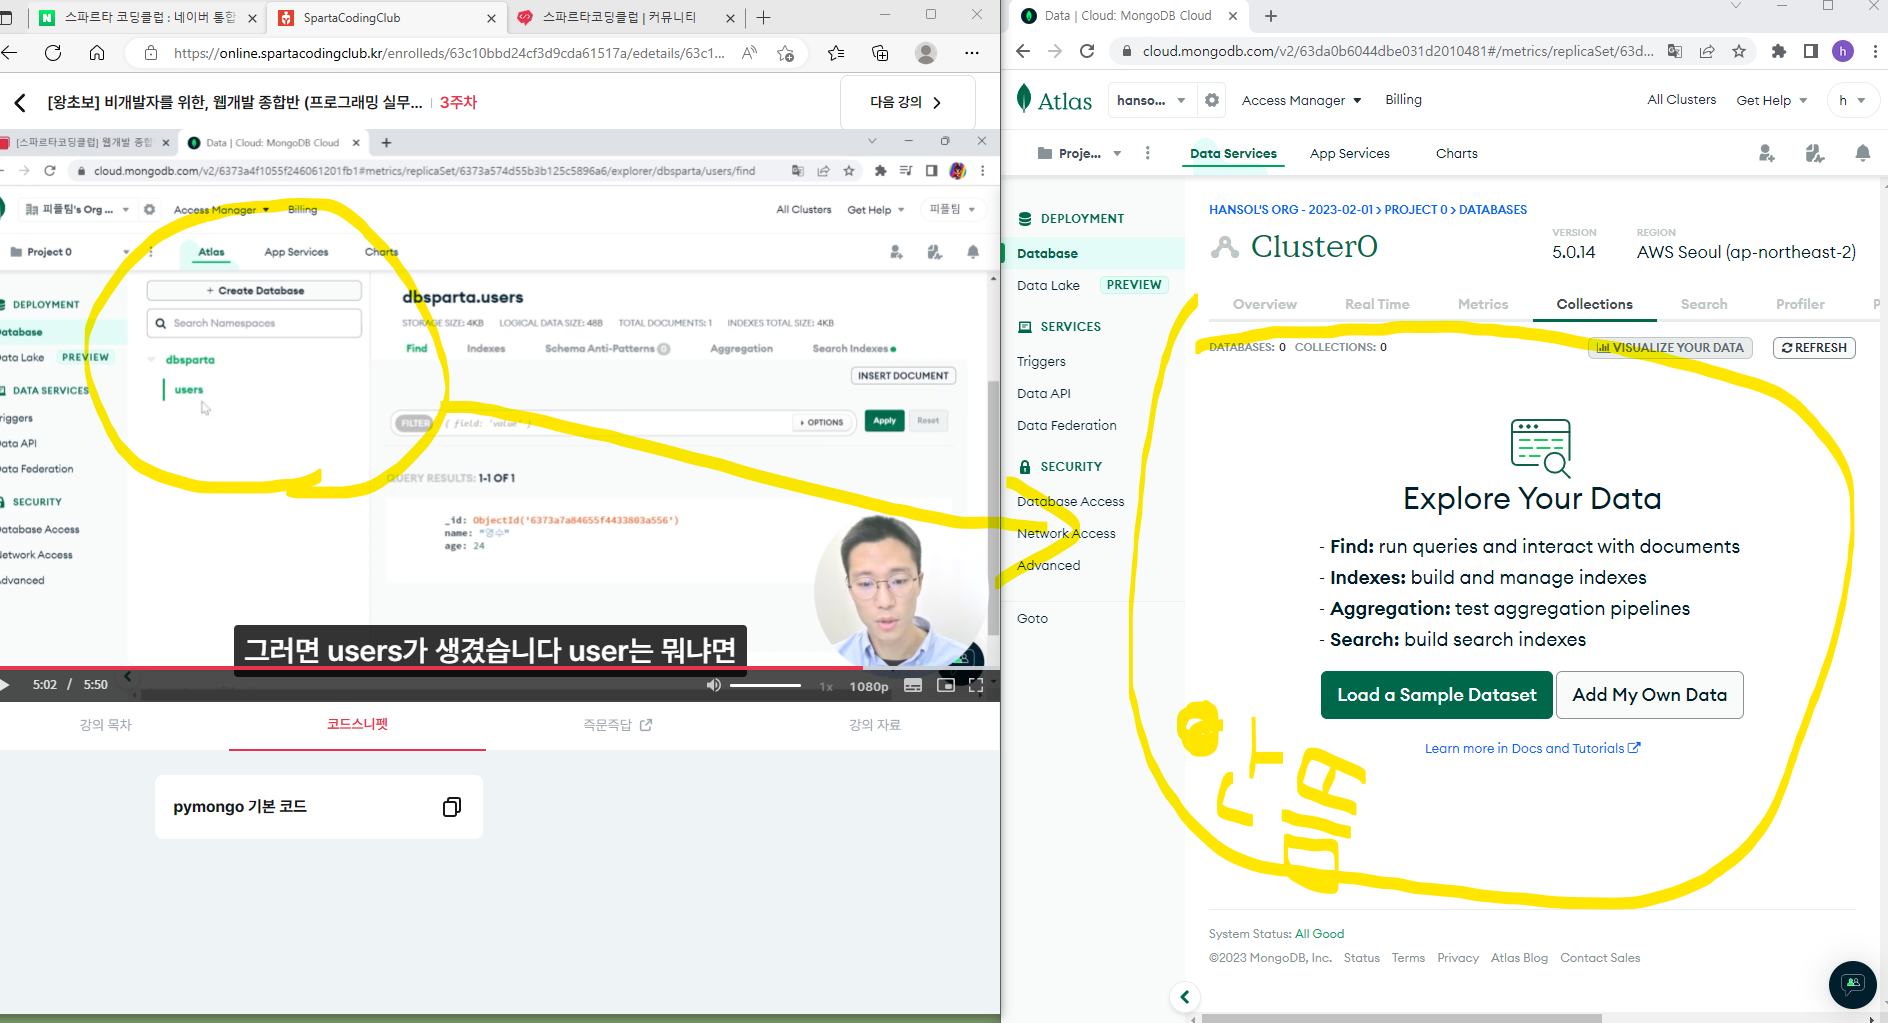Open the home page in the left browser
1888x1023 pixels.
[97, 53]
